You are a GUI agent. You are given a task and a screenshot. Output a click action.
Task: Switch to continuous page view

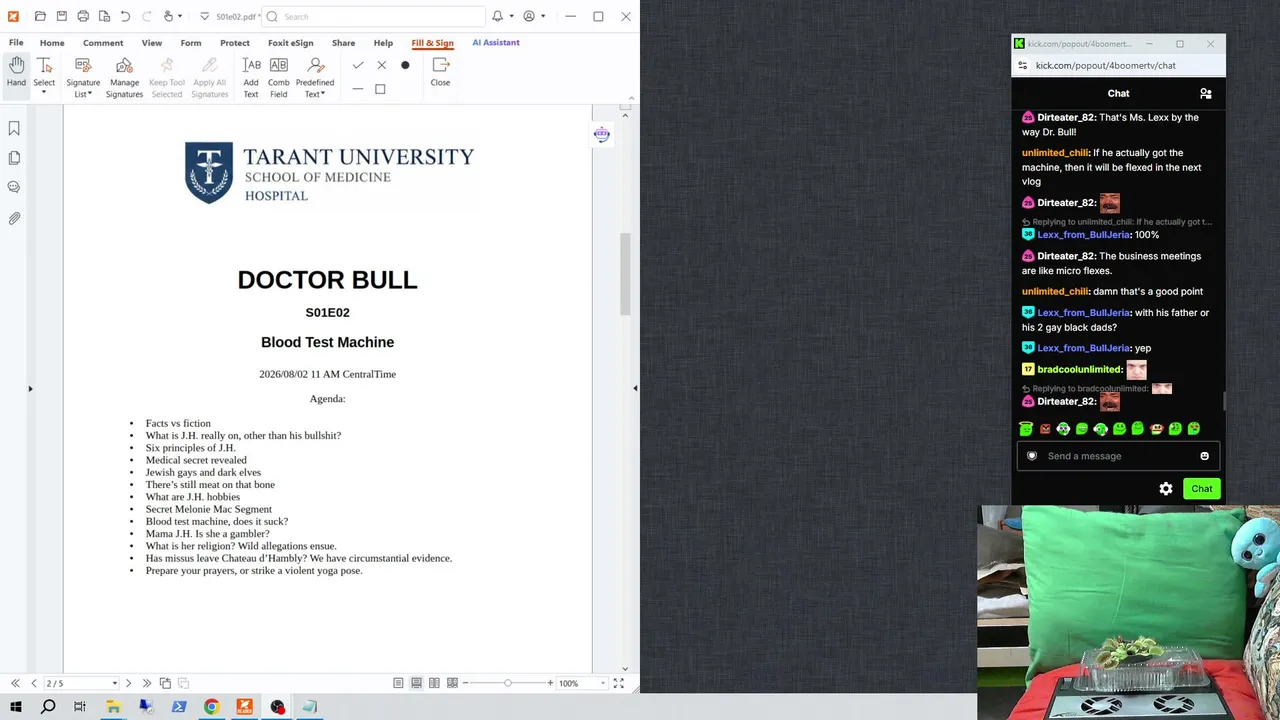[x=416, y=683]
